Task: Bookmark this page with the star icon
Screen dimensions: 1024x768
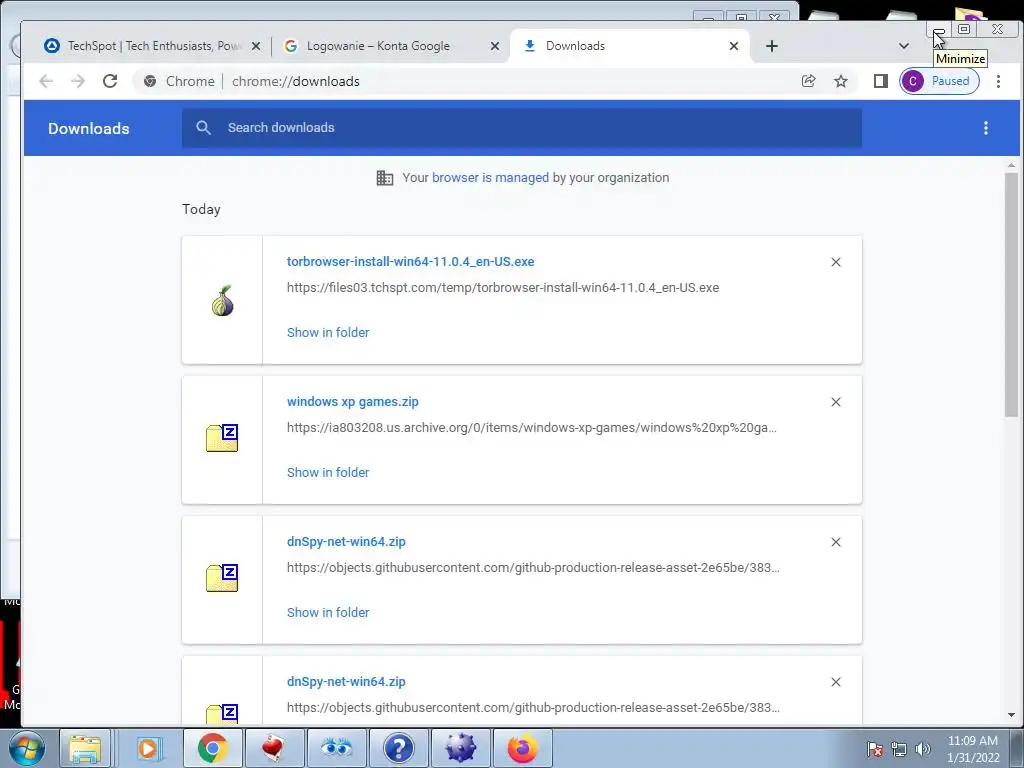Action: [x=840, y=81]
